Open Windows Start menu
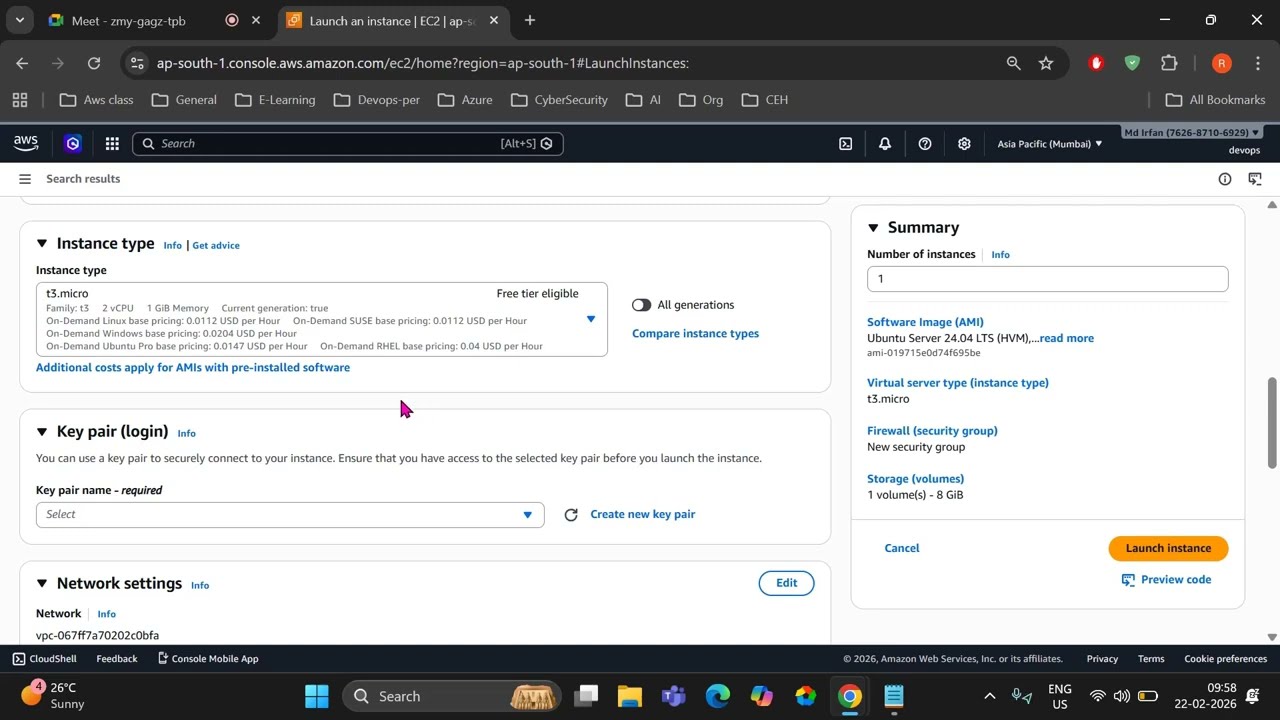This screenshot has width=1280, height=720. point(317,696)
